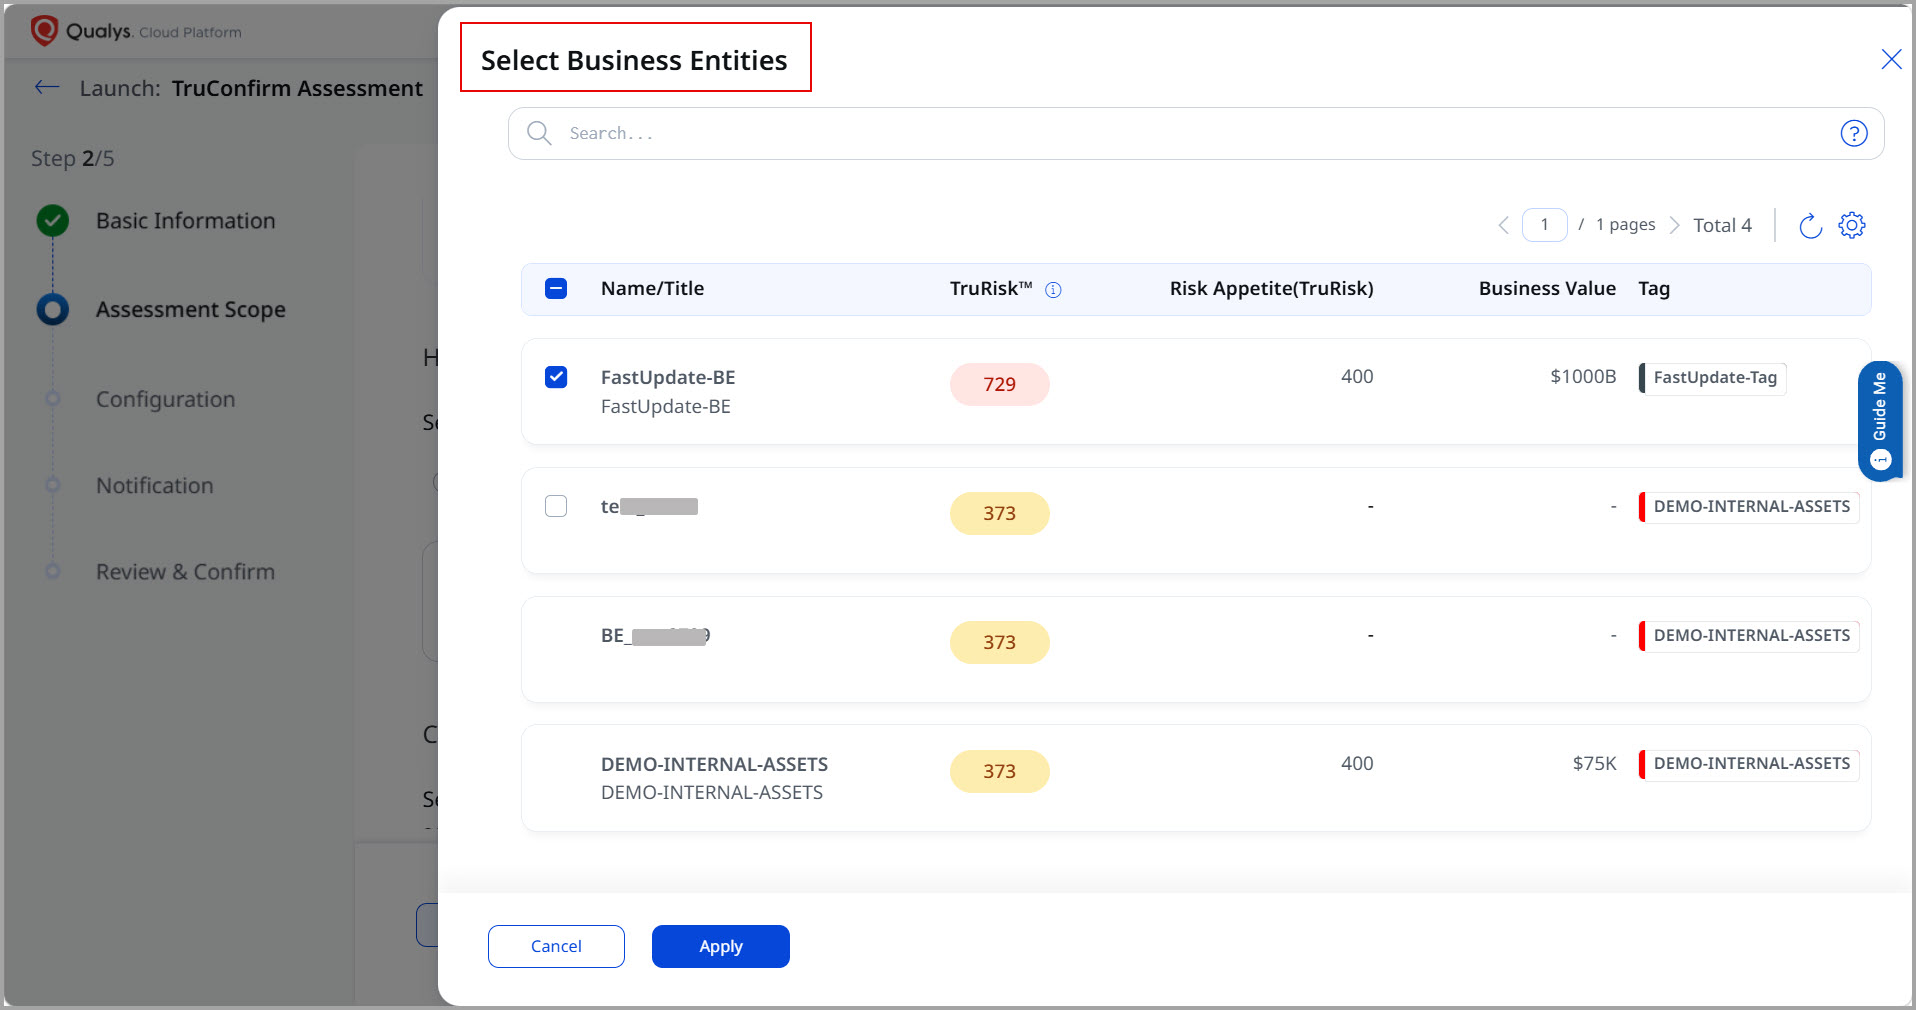Image resolution: width=1916 pixels, height=1010 pixels.
Task: Check the box for the 'te' entity
Action: 556,506
